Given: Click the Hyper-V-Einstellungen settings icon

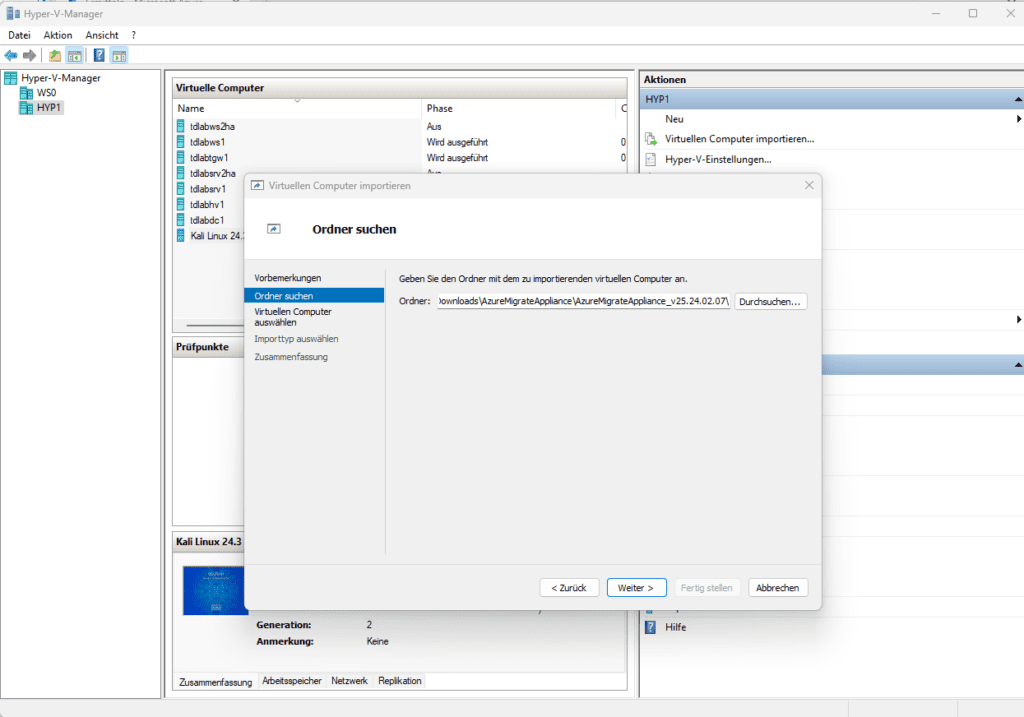Looking at the screenshot, I should point(650,159).
